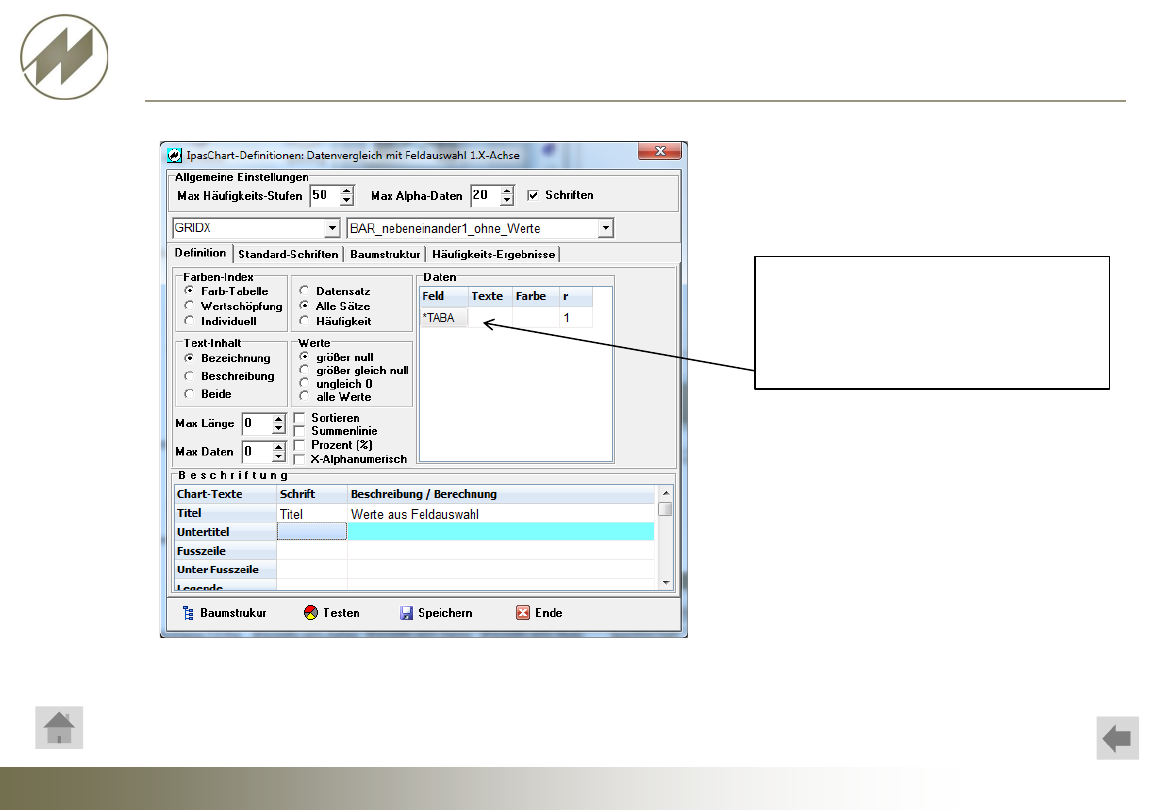Click the Max Daten input field
The image size is (1170, 810).
[x=257, y=452]
